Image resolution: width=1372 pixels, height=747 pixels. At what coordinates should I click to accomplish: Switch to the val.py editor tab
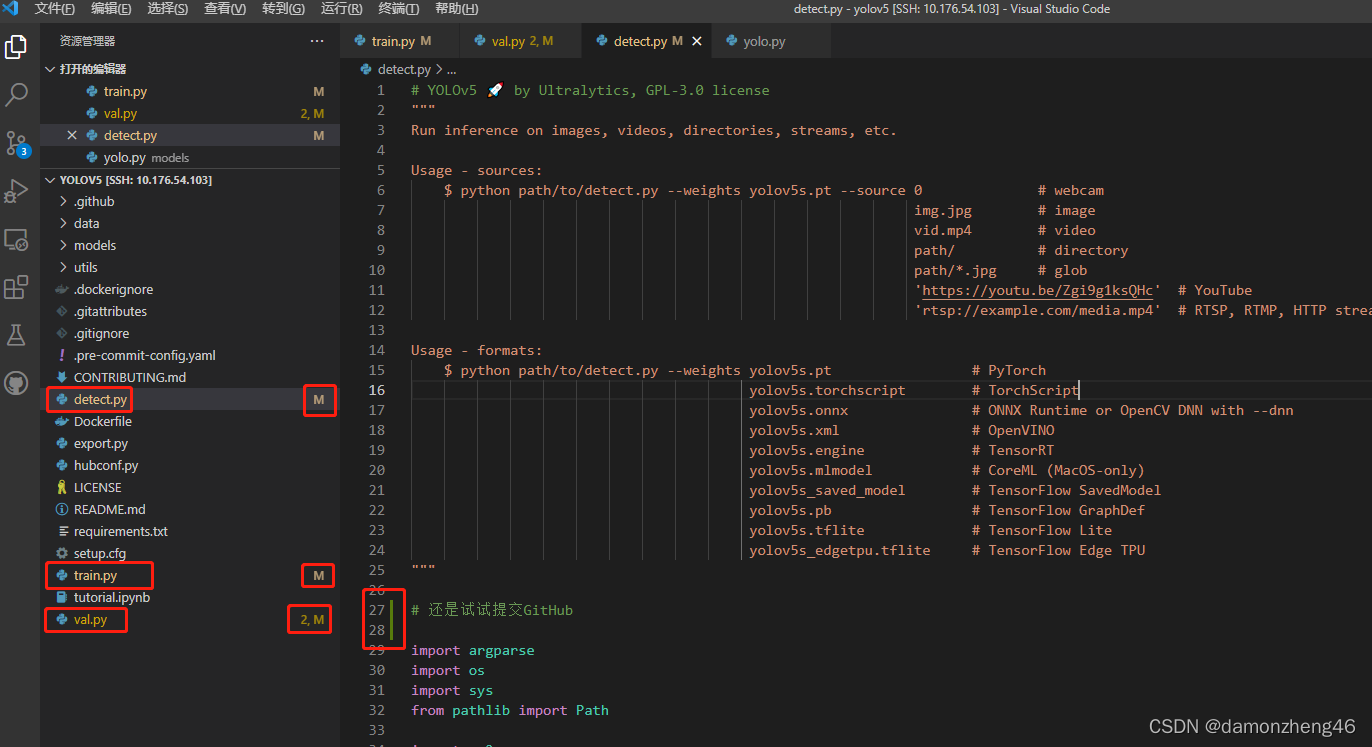tap(520, 41)
